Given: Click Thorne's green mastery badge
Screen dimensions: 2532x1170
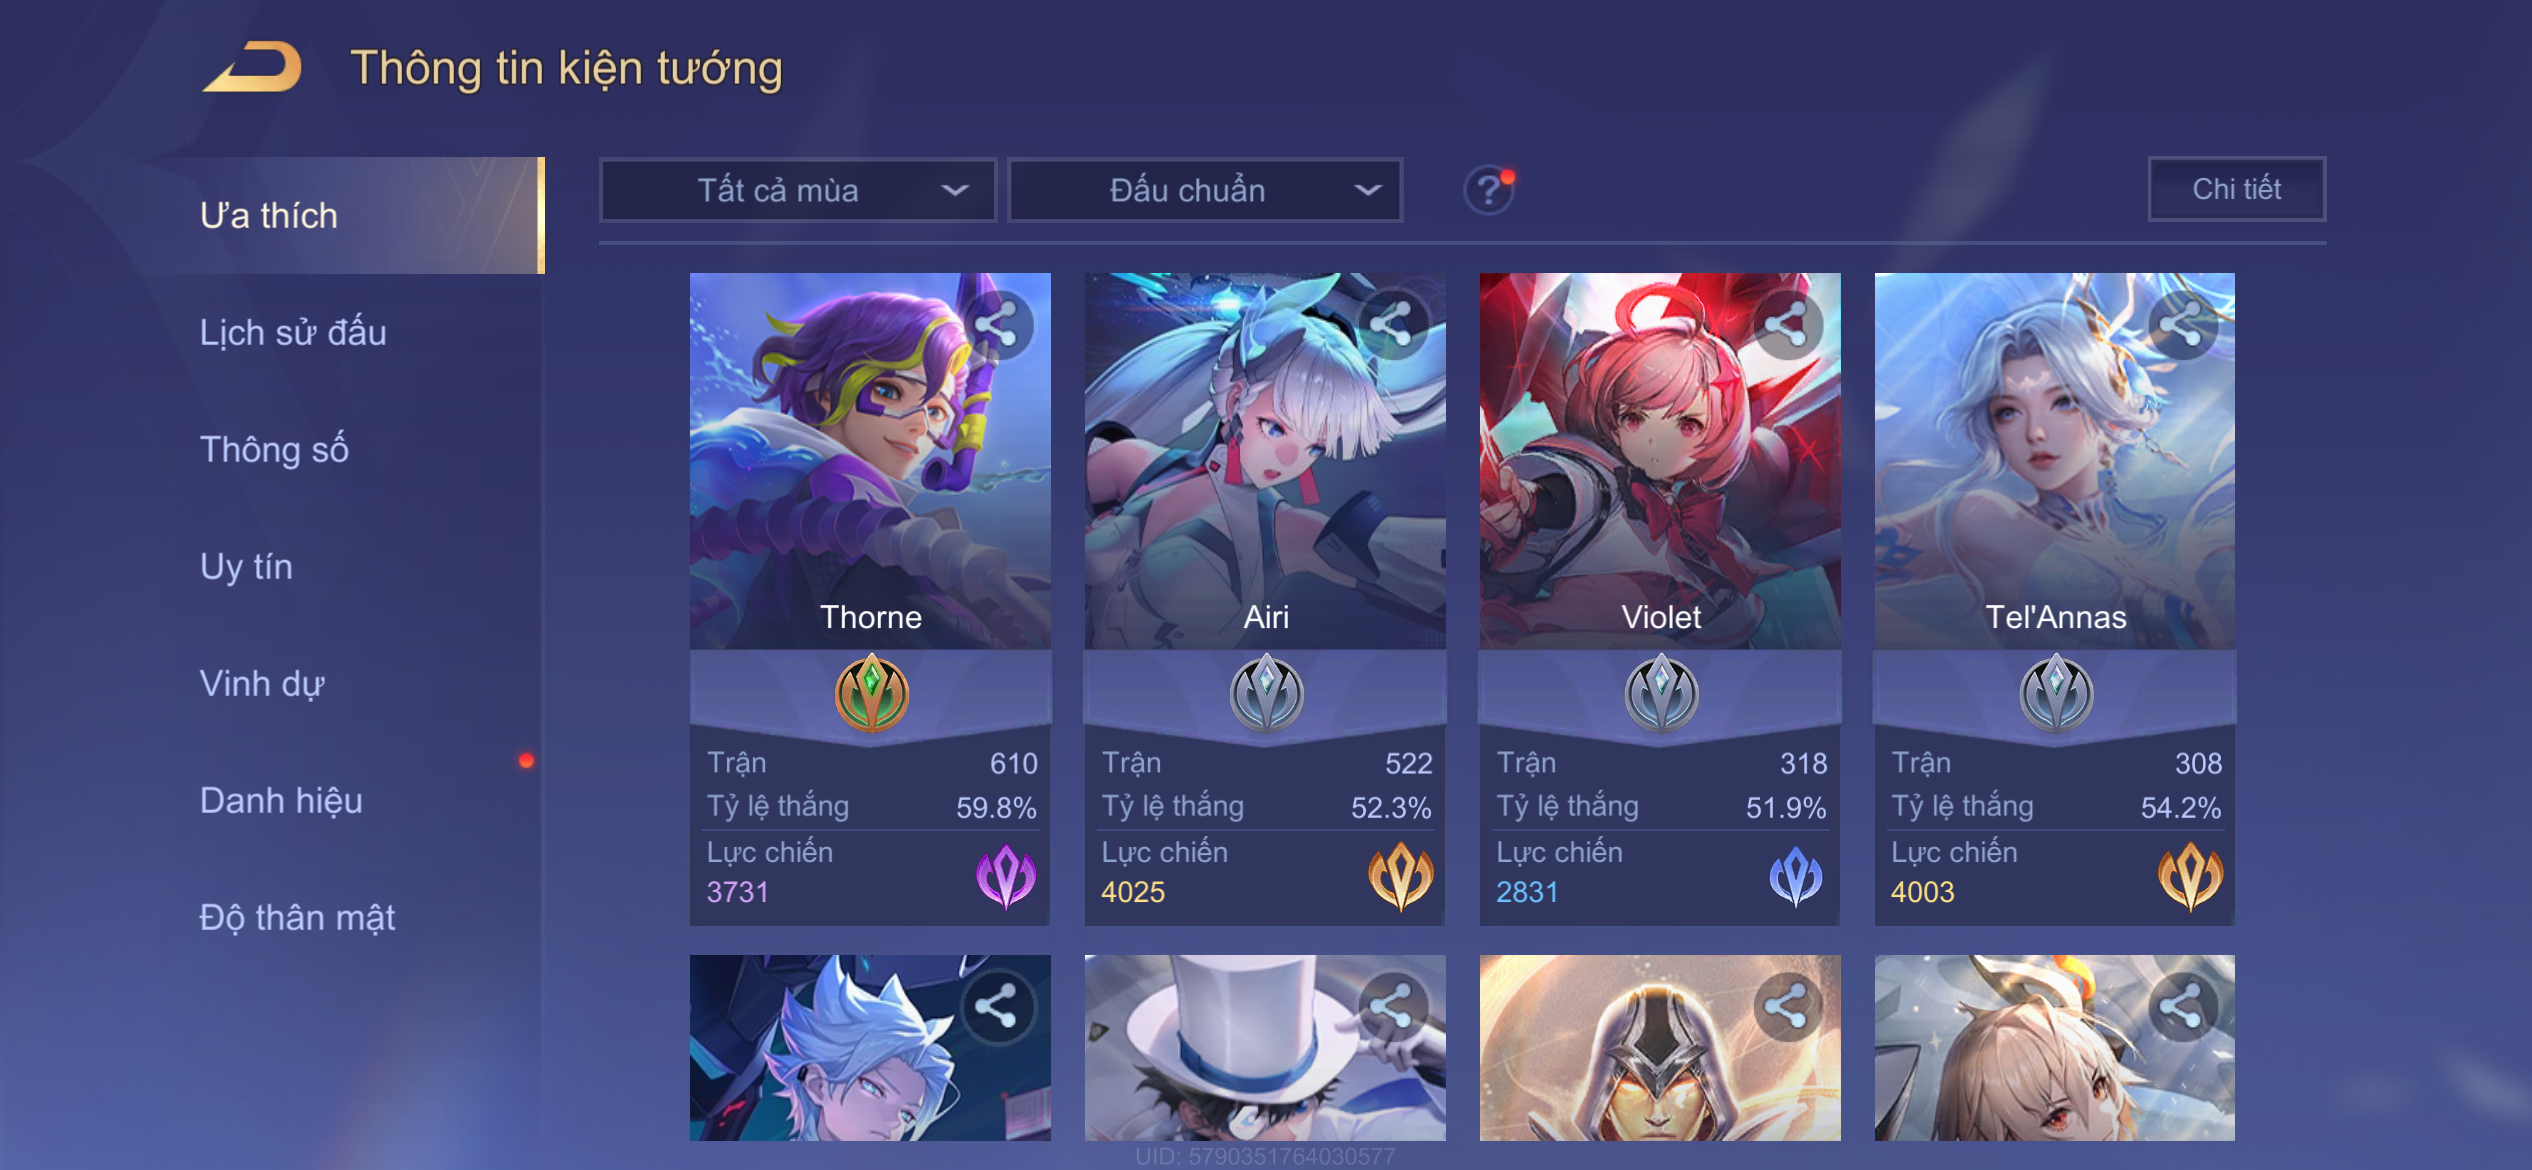Looking at the screenshot, I should [x=871, y=692].
